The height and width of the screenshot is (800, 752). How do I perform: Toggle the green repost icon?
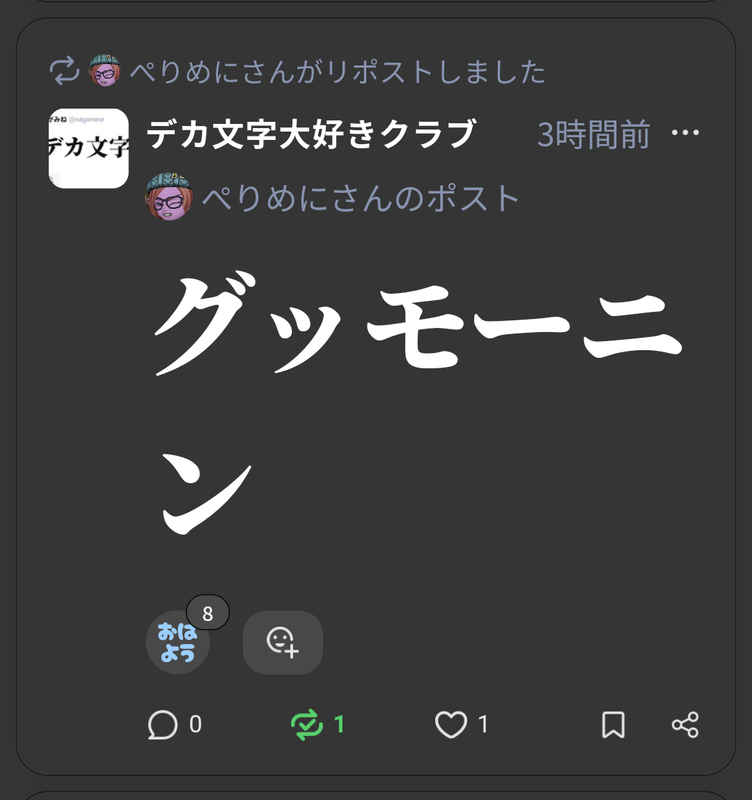point(307,724)
